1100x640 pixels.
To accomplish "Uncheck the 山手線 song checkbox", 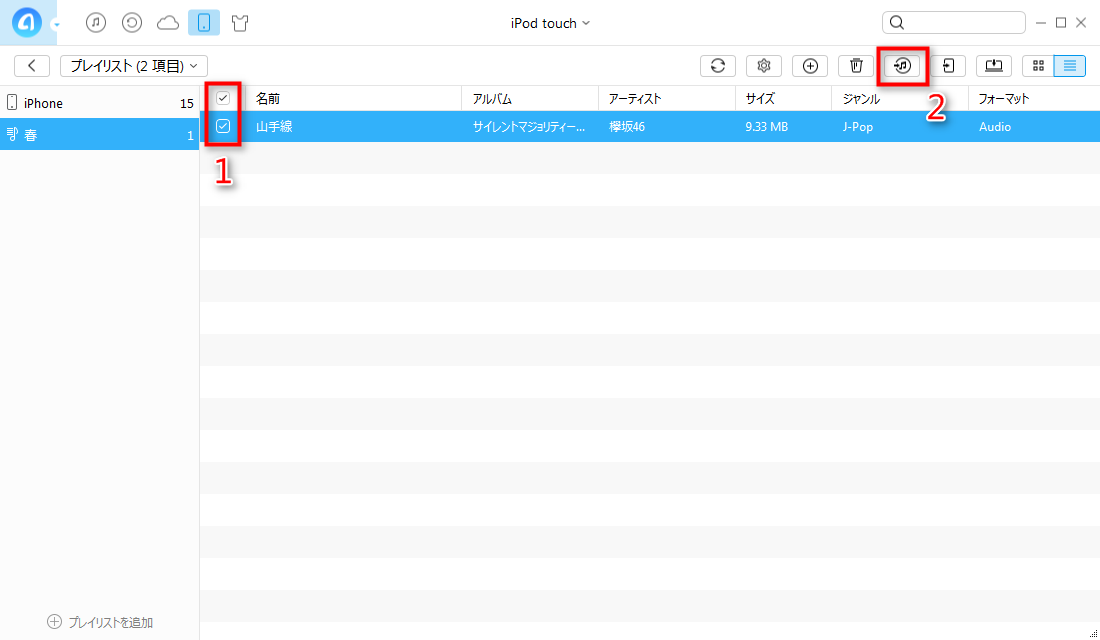I will click(x=223, y=126).
